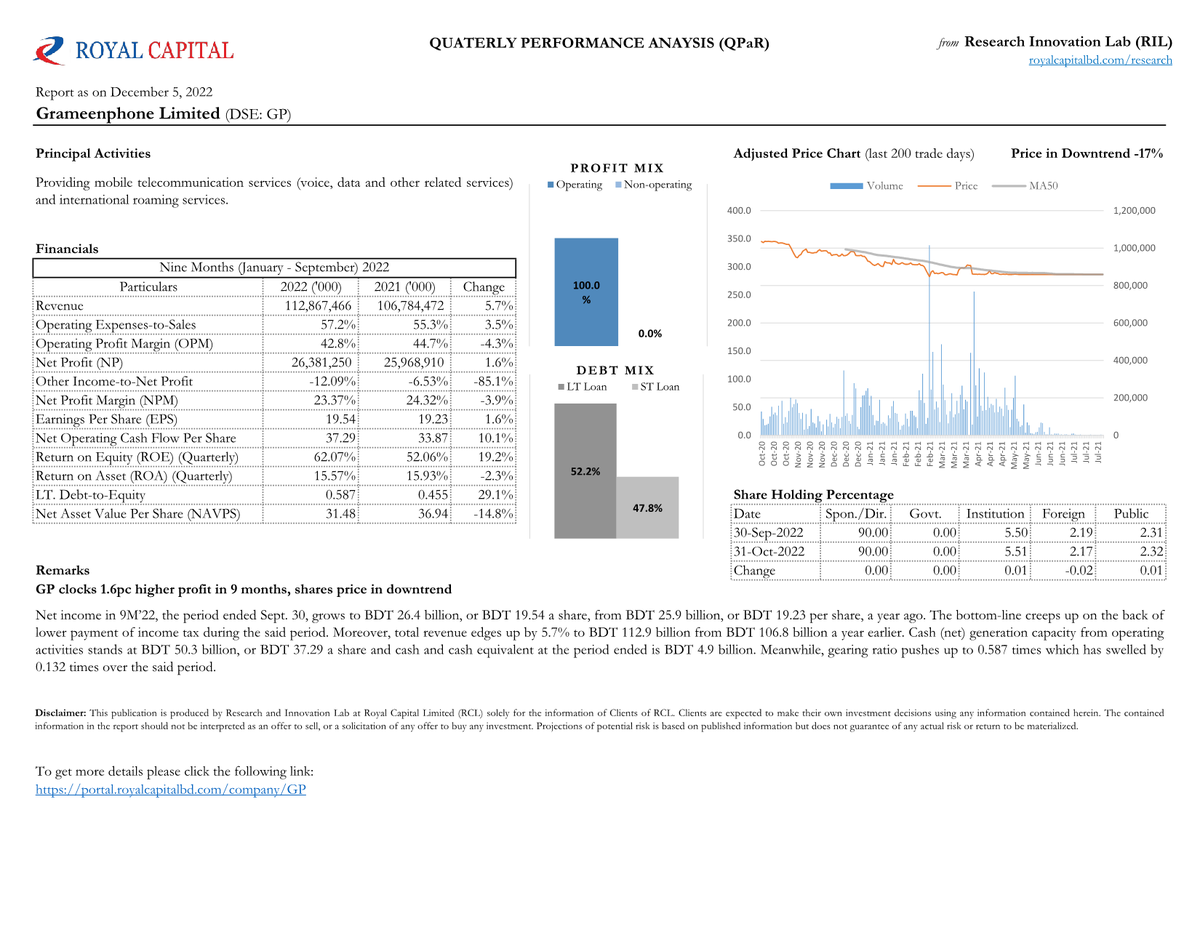Viewport: 1200px width, 927px height.
Task: Click the 62.07% ROE value
Action: 331,458
